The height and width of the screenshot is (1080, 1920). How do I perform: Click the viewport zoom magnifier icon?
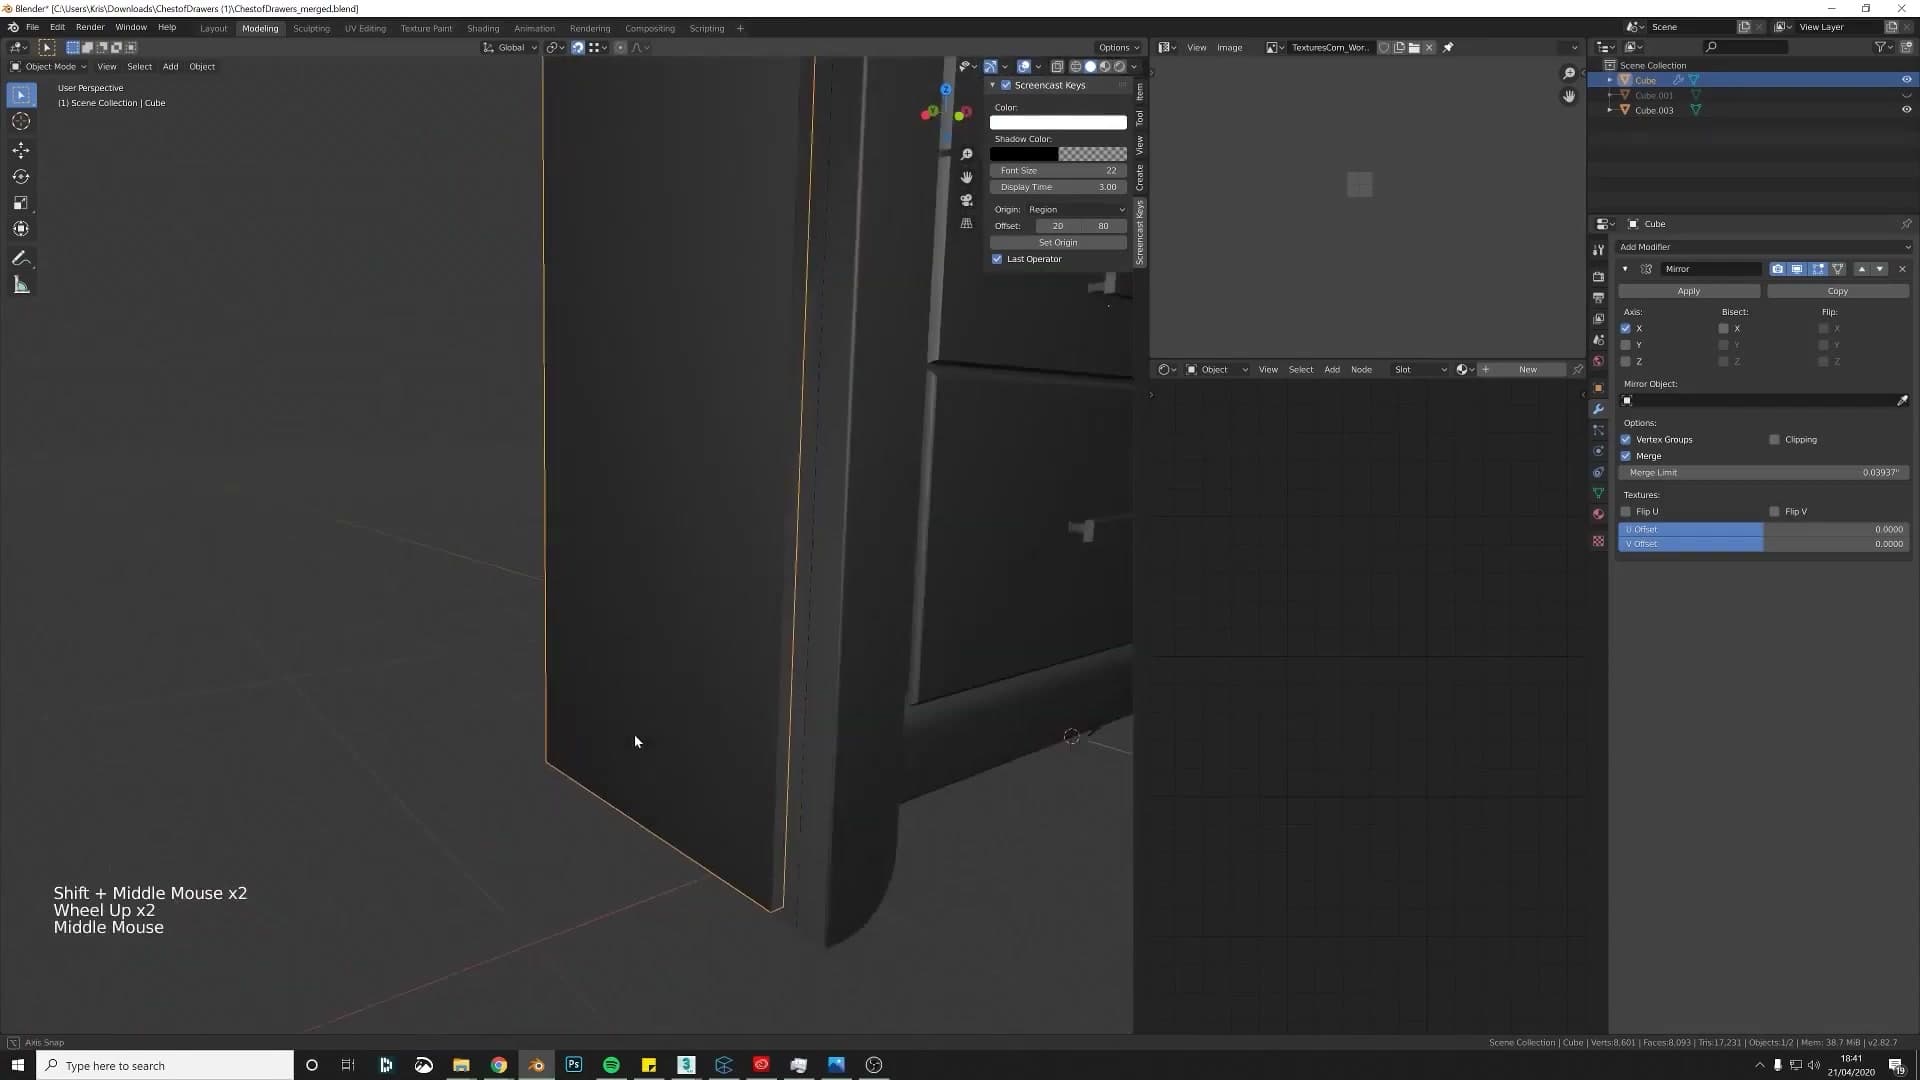(x=966, y=154)
